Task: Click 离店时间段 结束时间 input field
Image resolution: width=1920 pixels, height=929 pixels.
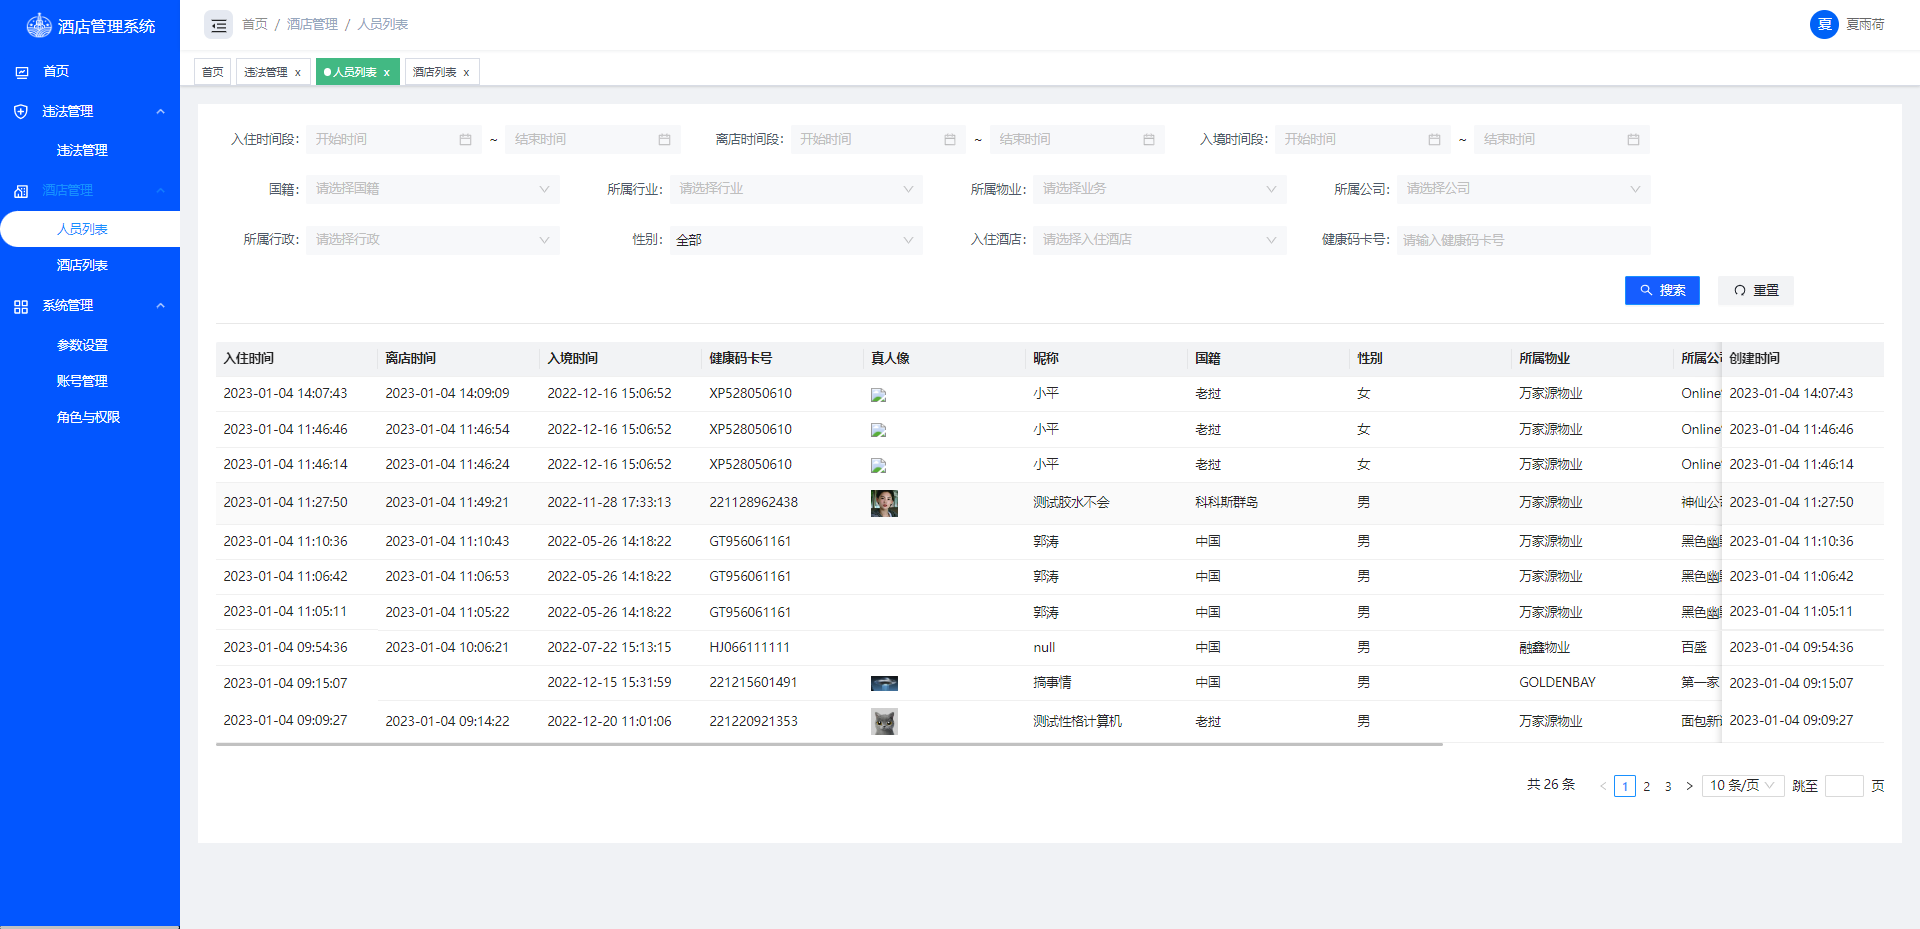Action: tap(1077, 140)
